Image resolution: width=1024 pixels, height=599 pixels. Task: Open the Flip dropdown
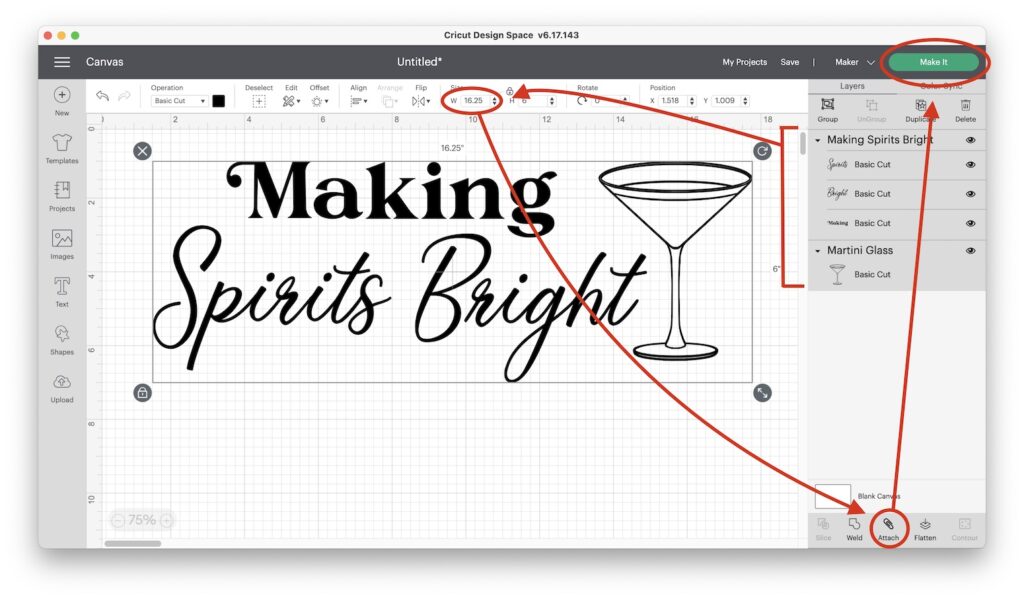click(x=421, y=101)
